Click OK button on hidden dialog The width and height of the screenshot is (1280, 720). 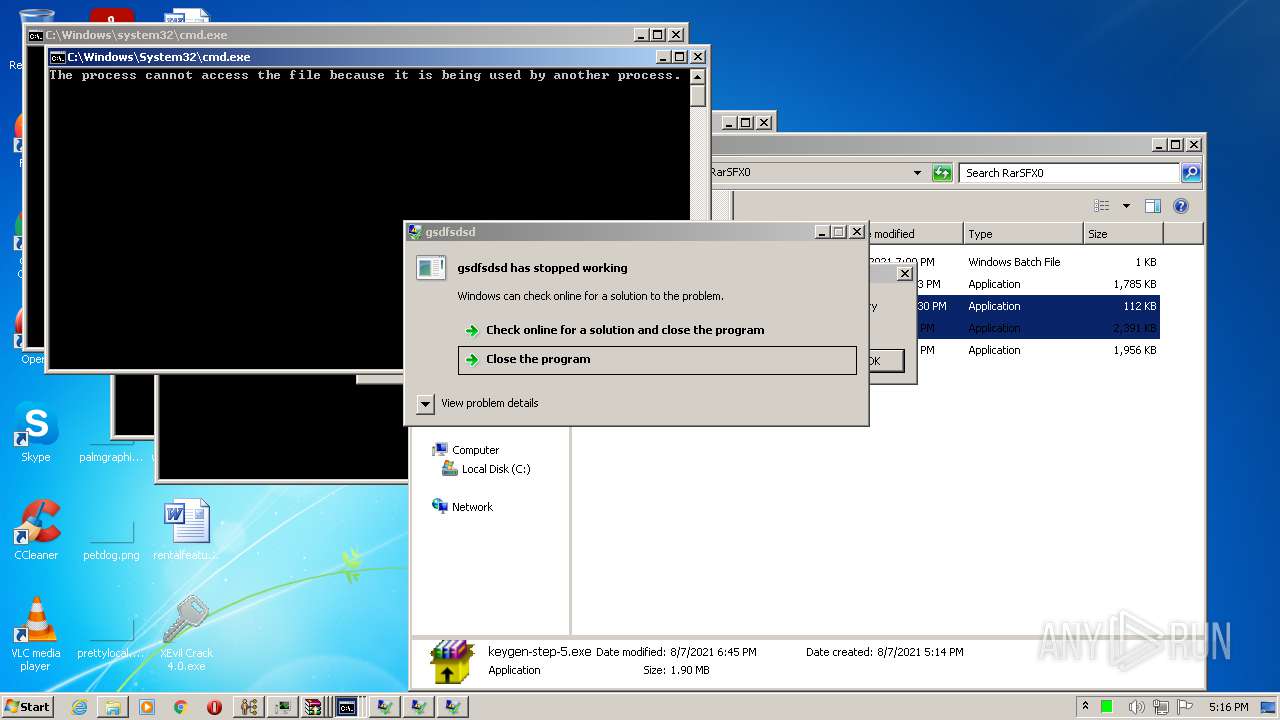point(886,361)
